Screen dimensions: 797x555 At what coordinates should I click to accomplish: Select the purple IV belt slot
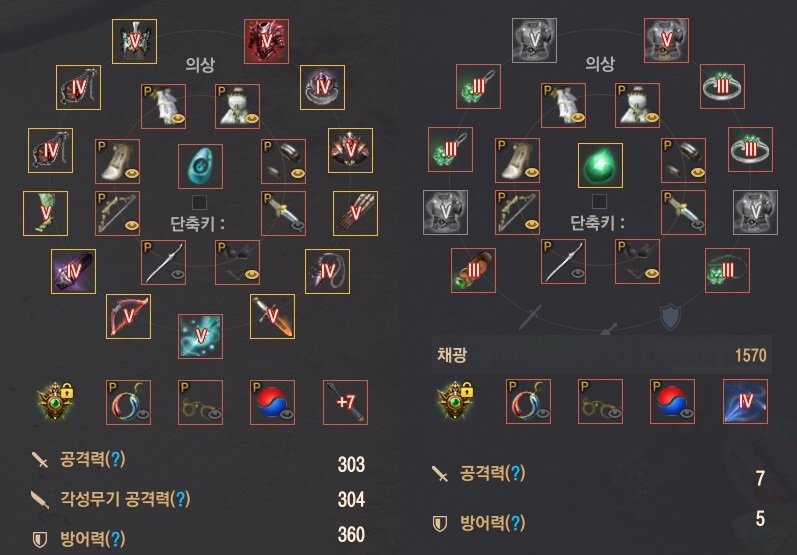pyautogui.click(x=73, y=271)
